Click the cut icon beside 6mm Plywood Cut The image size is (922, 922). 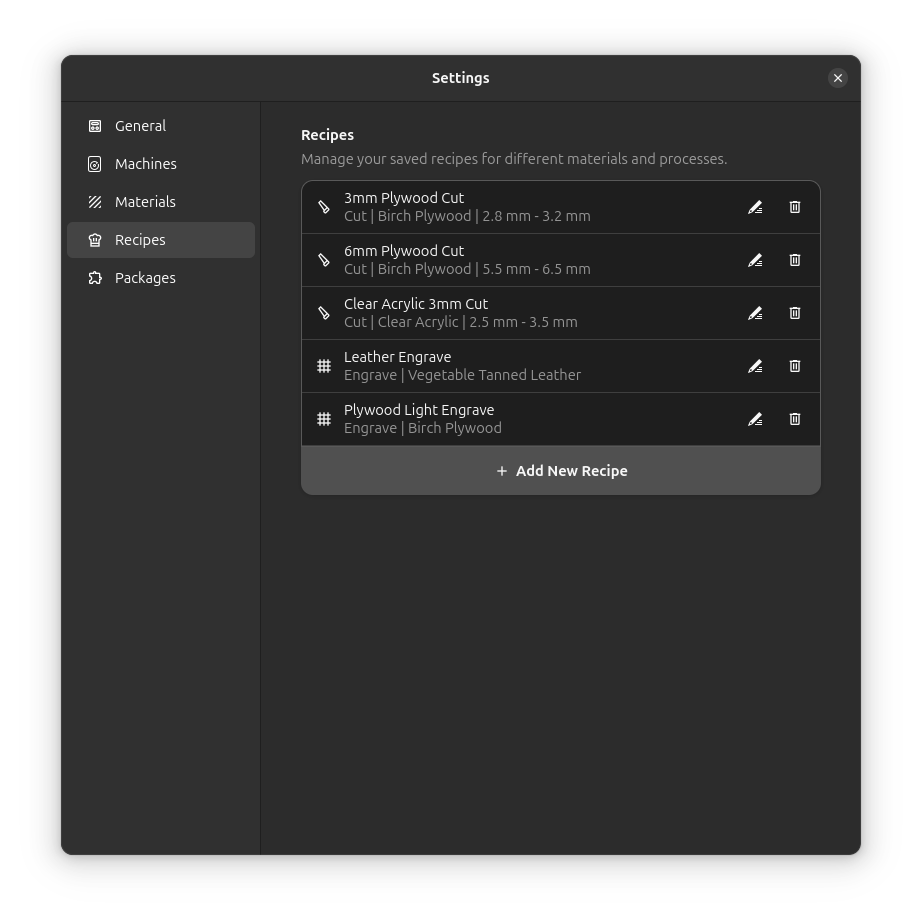tap(324, 260)
